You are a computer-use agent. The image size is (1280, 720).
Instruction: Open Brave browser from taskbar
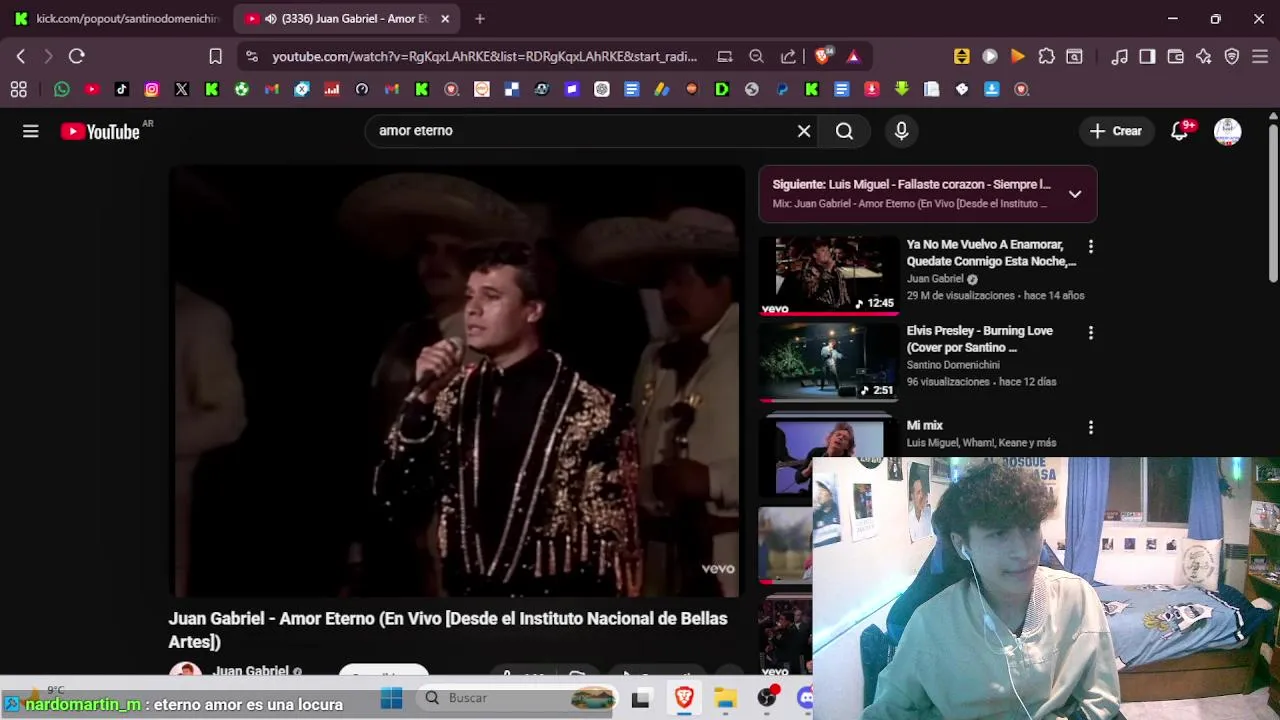684,698
